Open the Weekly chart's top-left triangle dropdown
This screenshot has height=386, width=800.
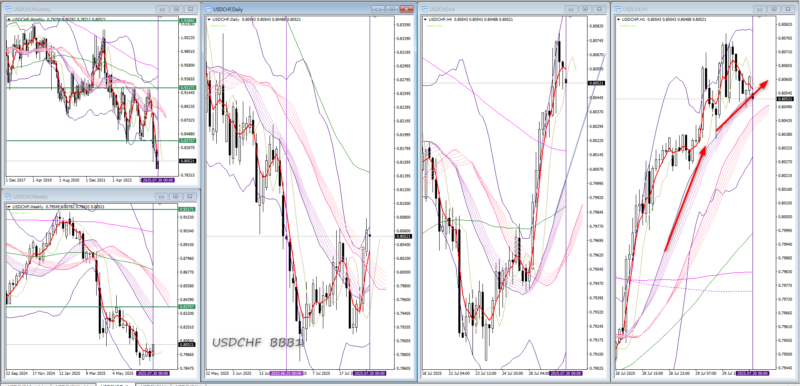[9, 207]
